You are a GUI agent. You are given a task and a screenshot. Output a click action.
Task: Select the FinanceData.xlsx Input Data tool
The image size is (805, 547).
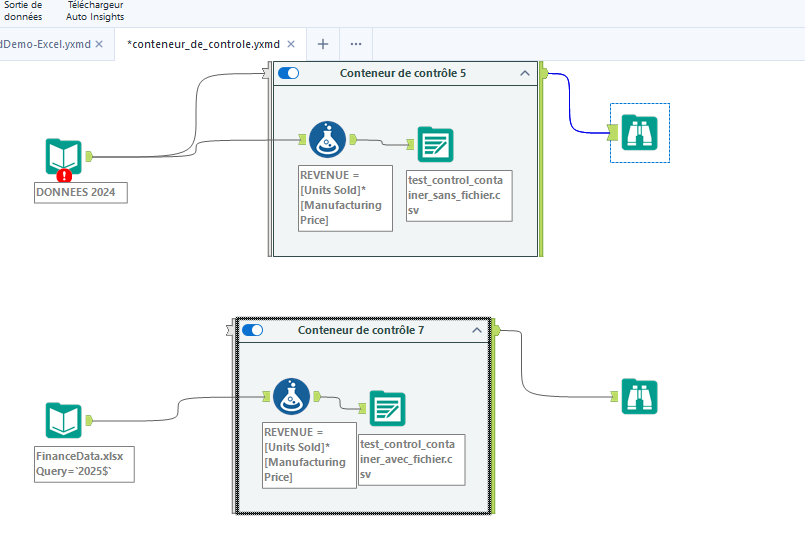pyautogui.click(x=63, y=420)
